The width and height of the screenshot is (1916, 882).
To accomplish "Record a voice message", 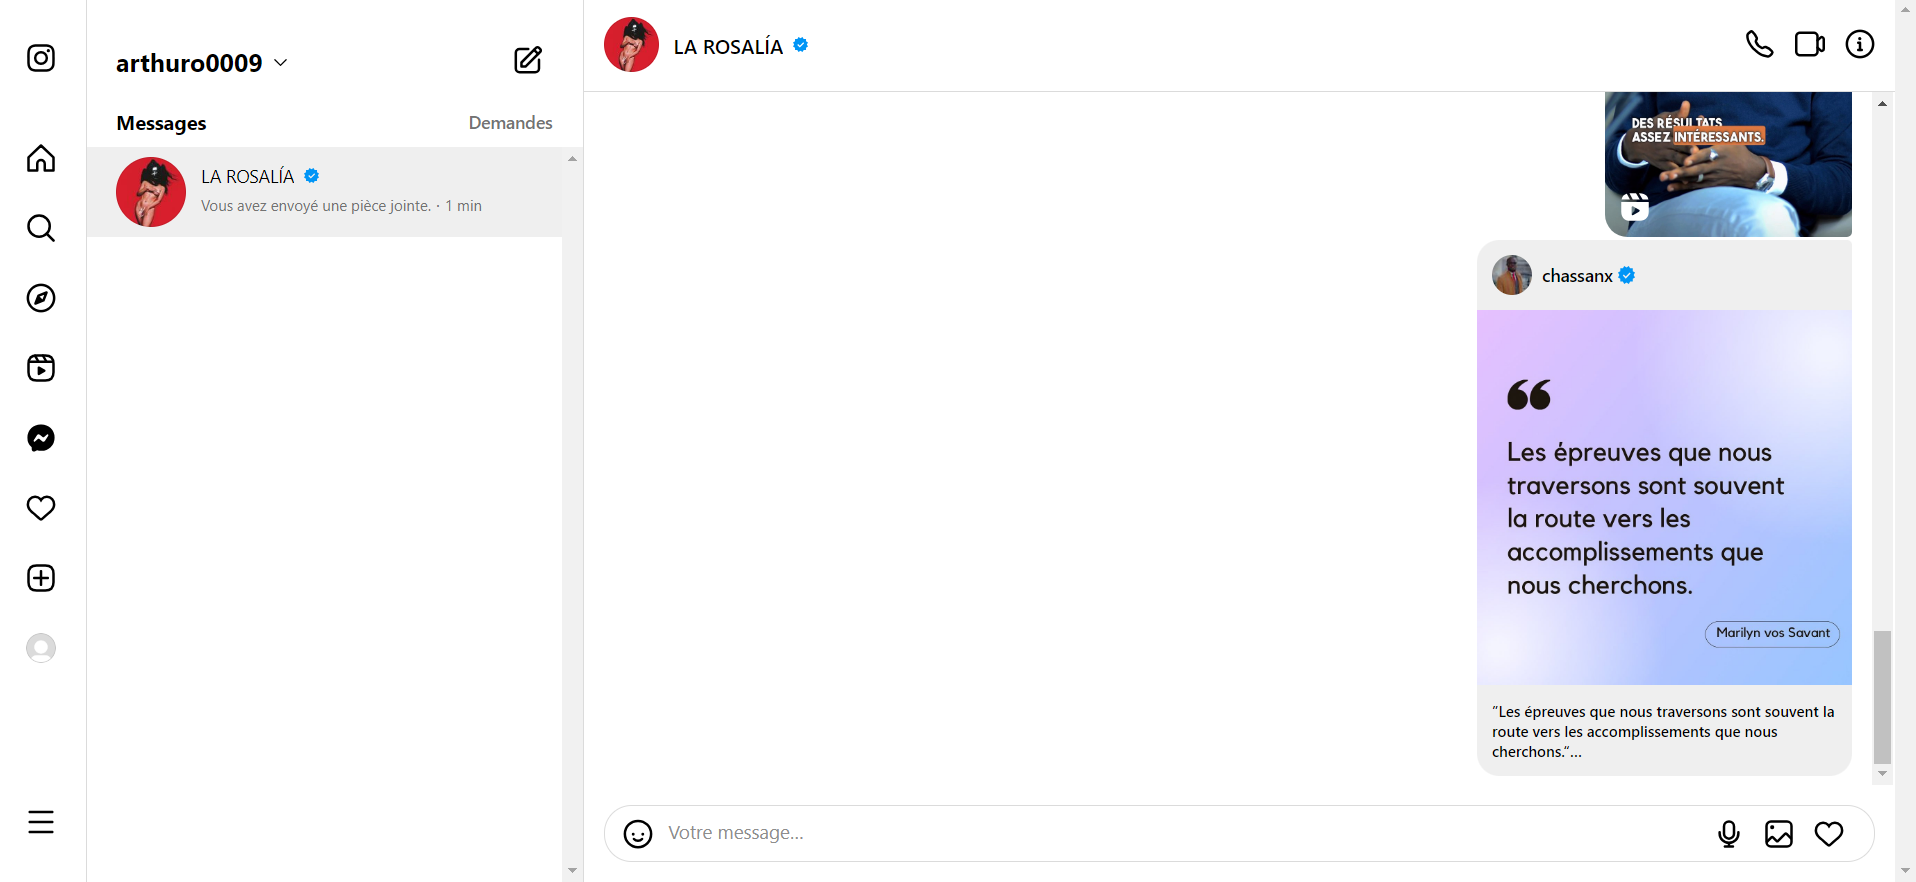I will point(1728,834).
